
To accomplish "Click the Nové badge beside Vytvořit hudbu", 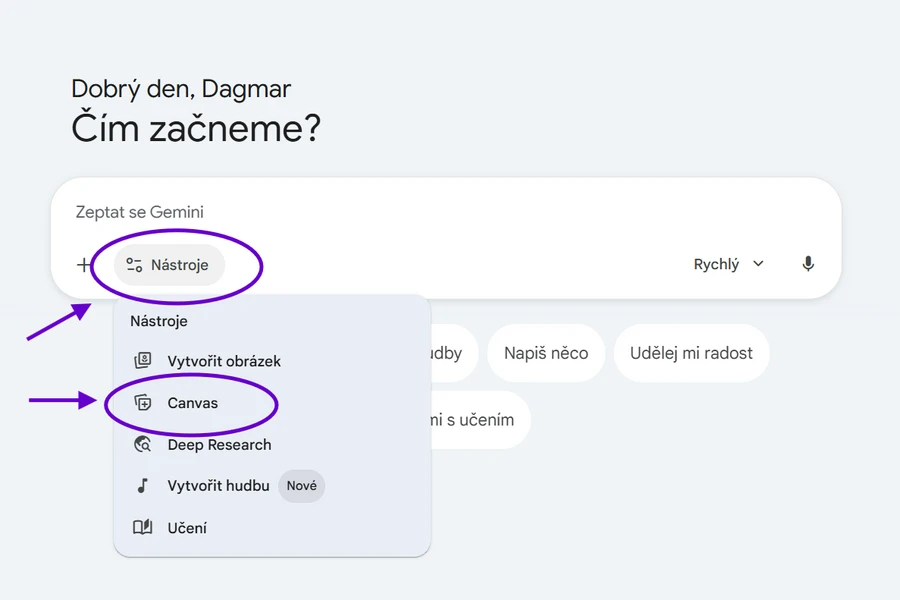I will pos(301,486).
